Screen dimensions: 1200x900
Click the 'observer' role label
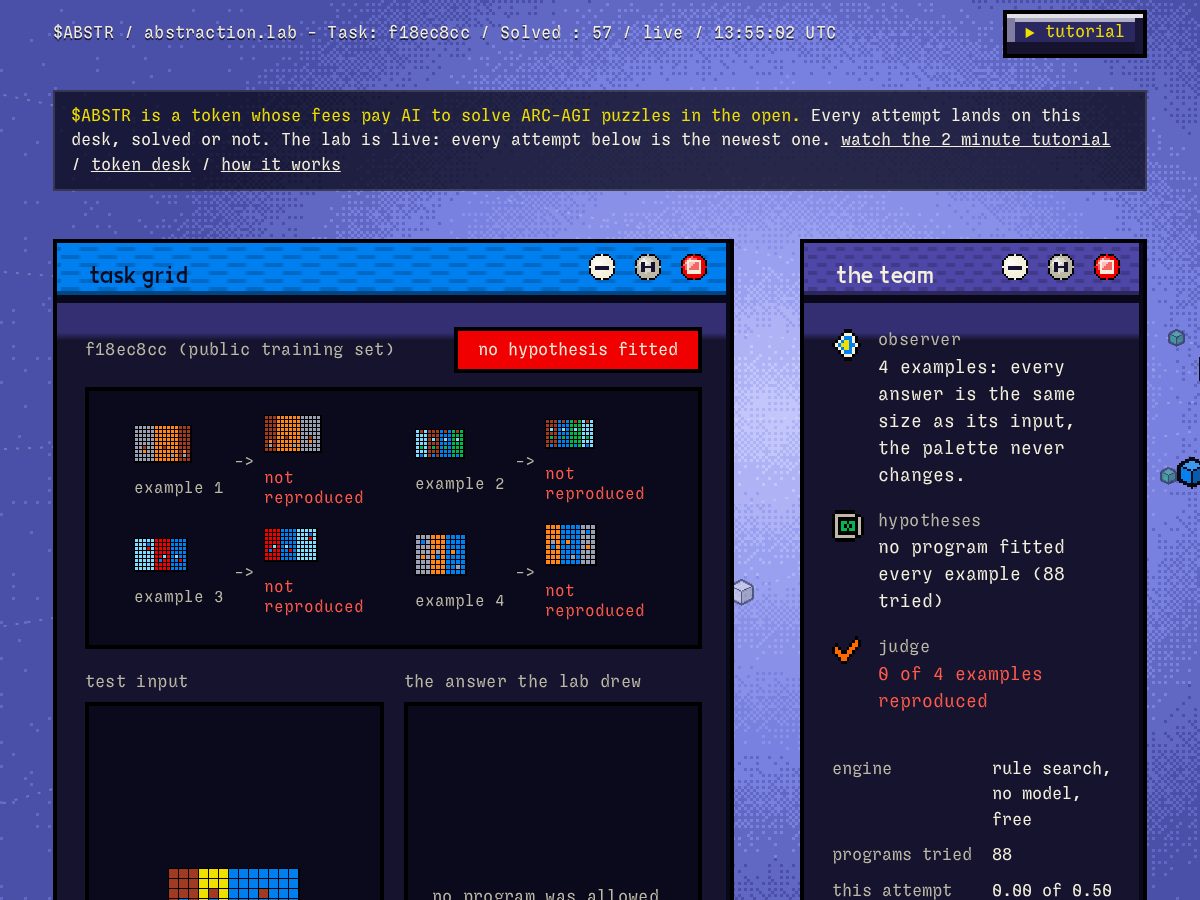919,340
